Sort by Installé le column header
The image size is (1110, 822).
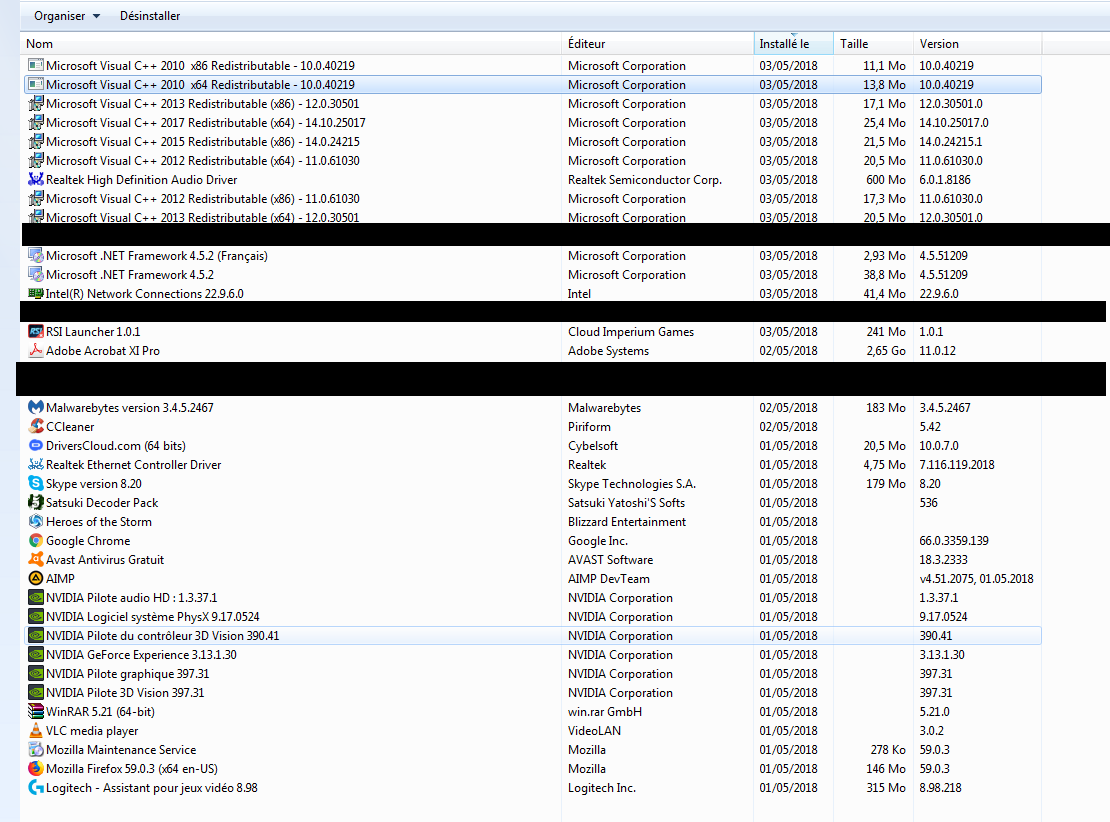794,43
